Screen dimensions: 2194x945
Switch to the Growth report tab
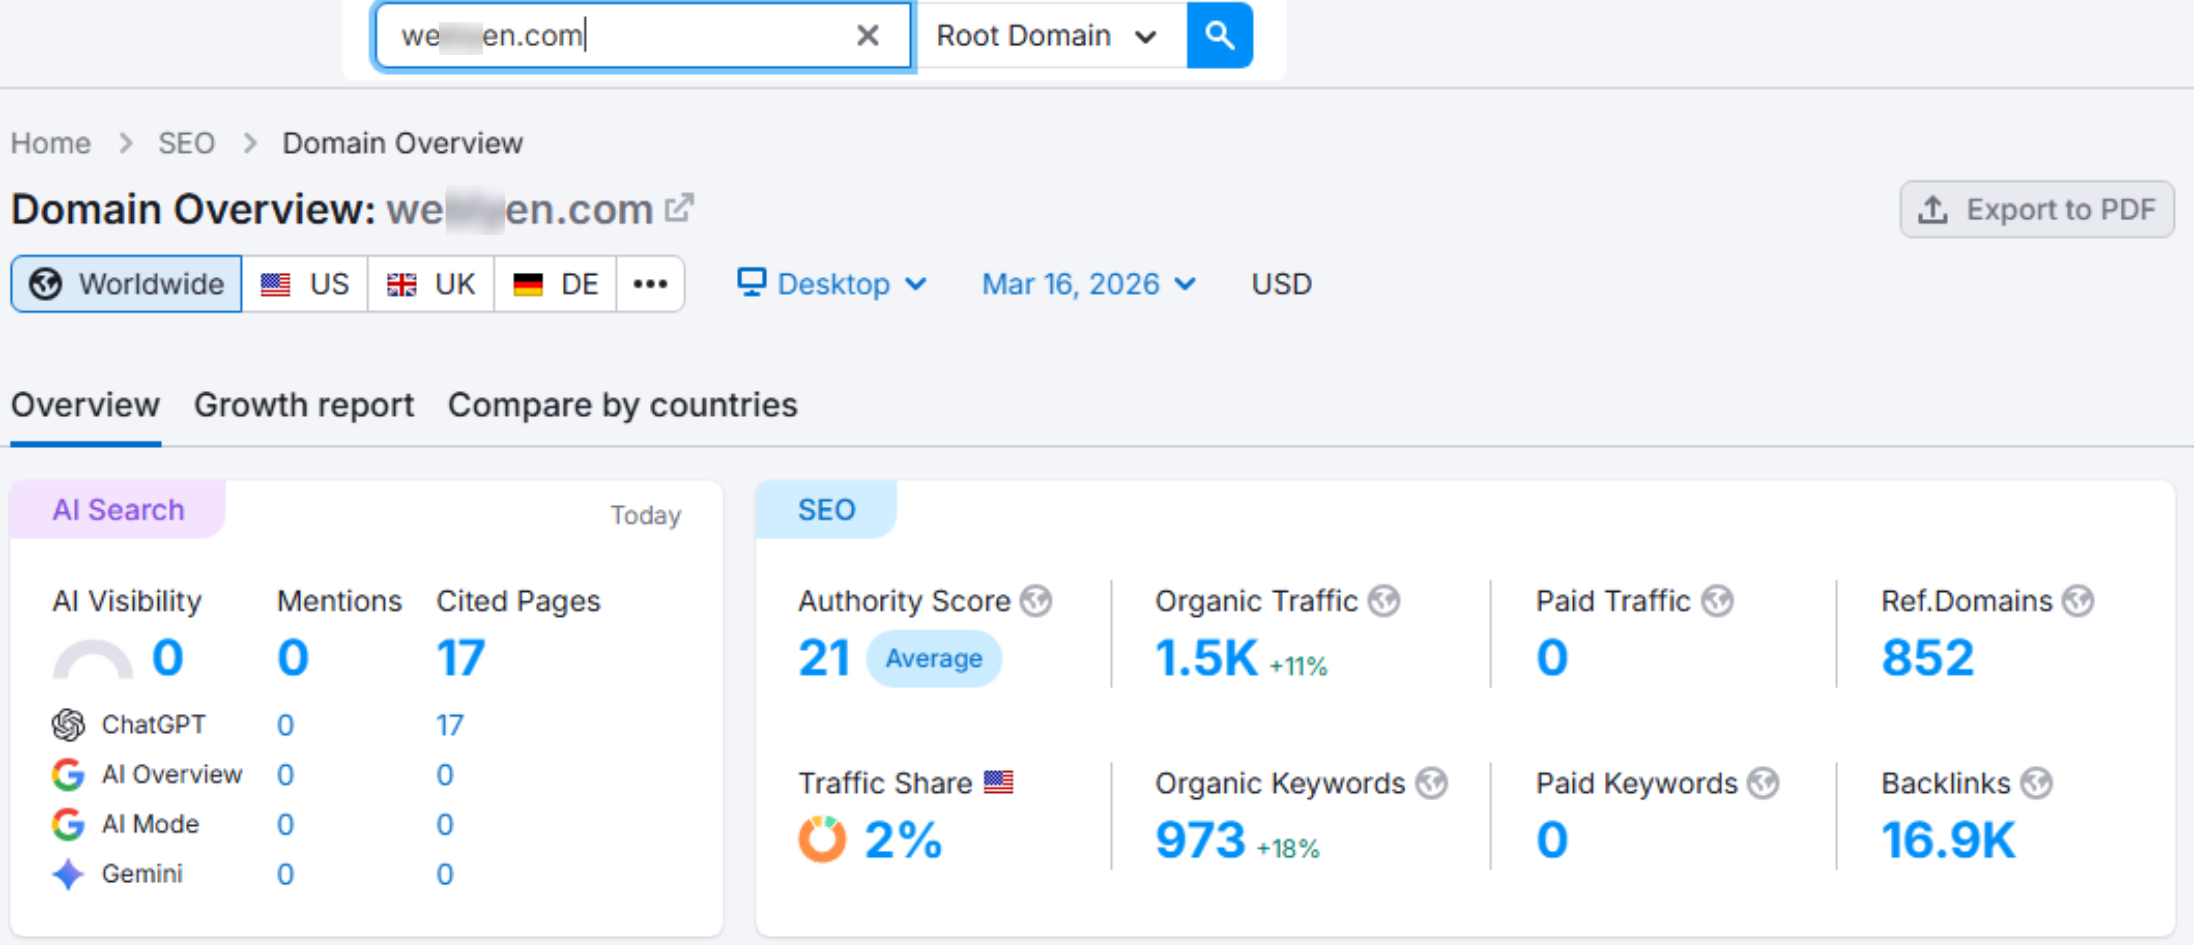click(x=304, y=404)
